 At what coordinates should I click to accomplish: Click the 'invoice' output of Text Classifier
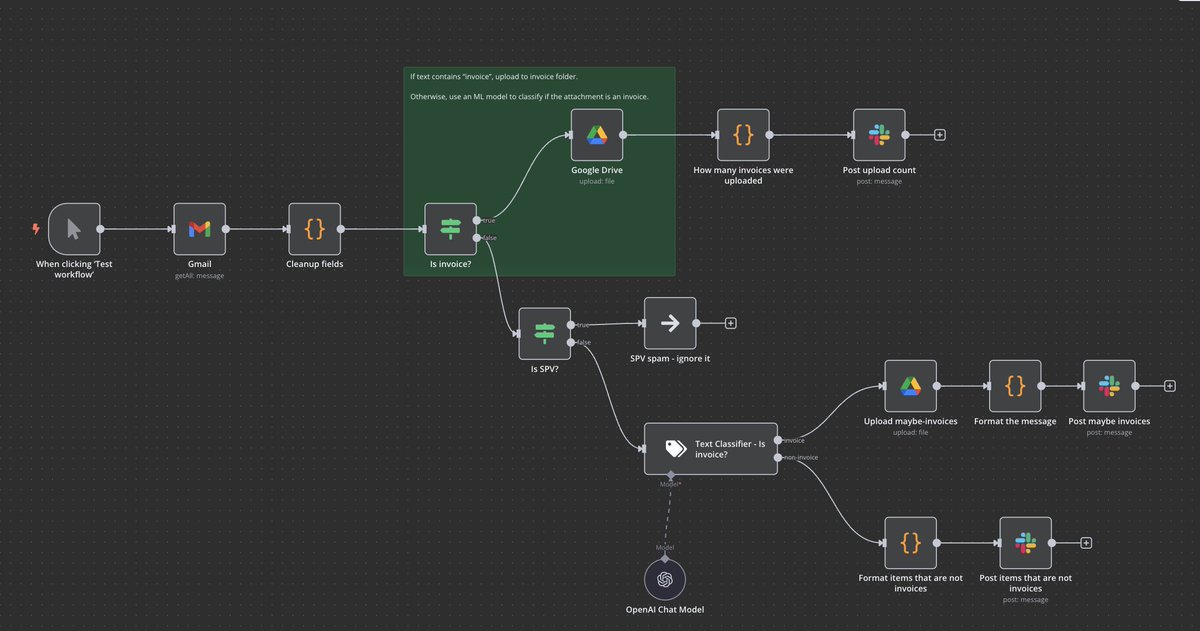[777, 438]
